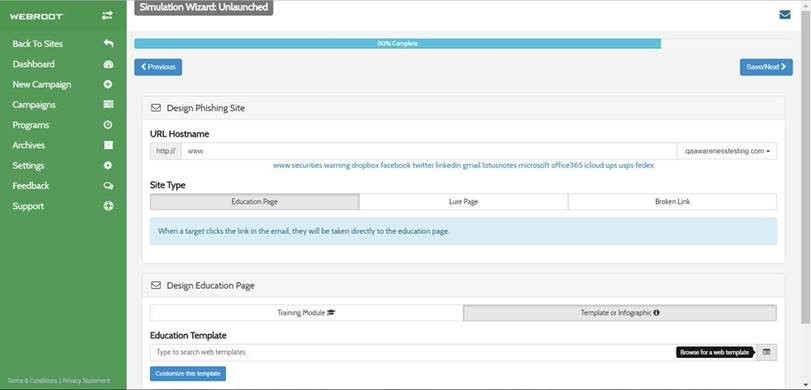Viewport: 811px width, 390px height.
Task: Click the 80% Complete progress bar
Action: (398, 43)
